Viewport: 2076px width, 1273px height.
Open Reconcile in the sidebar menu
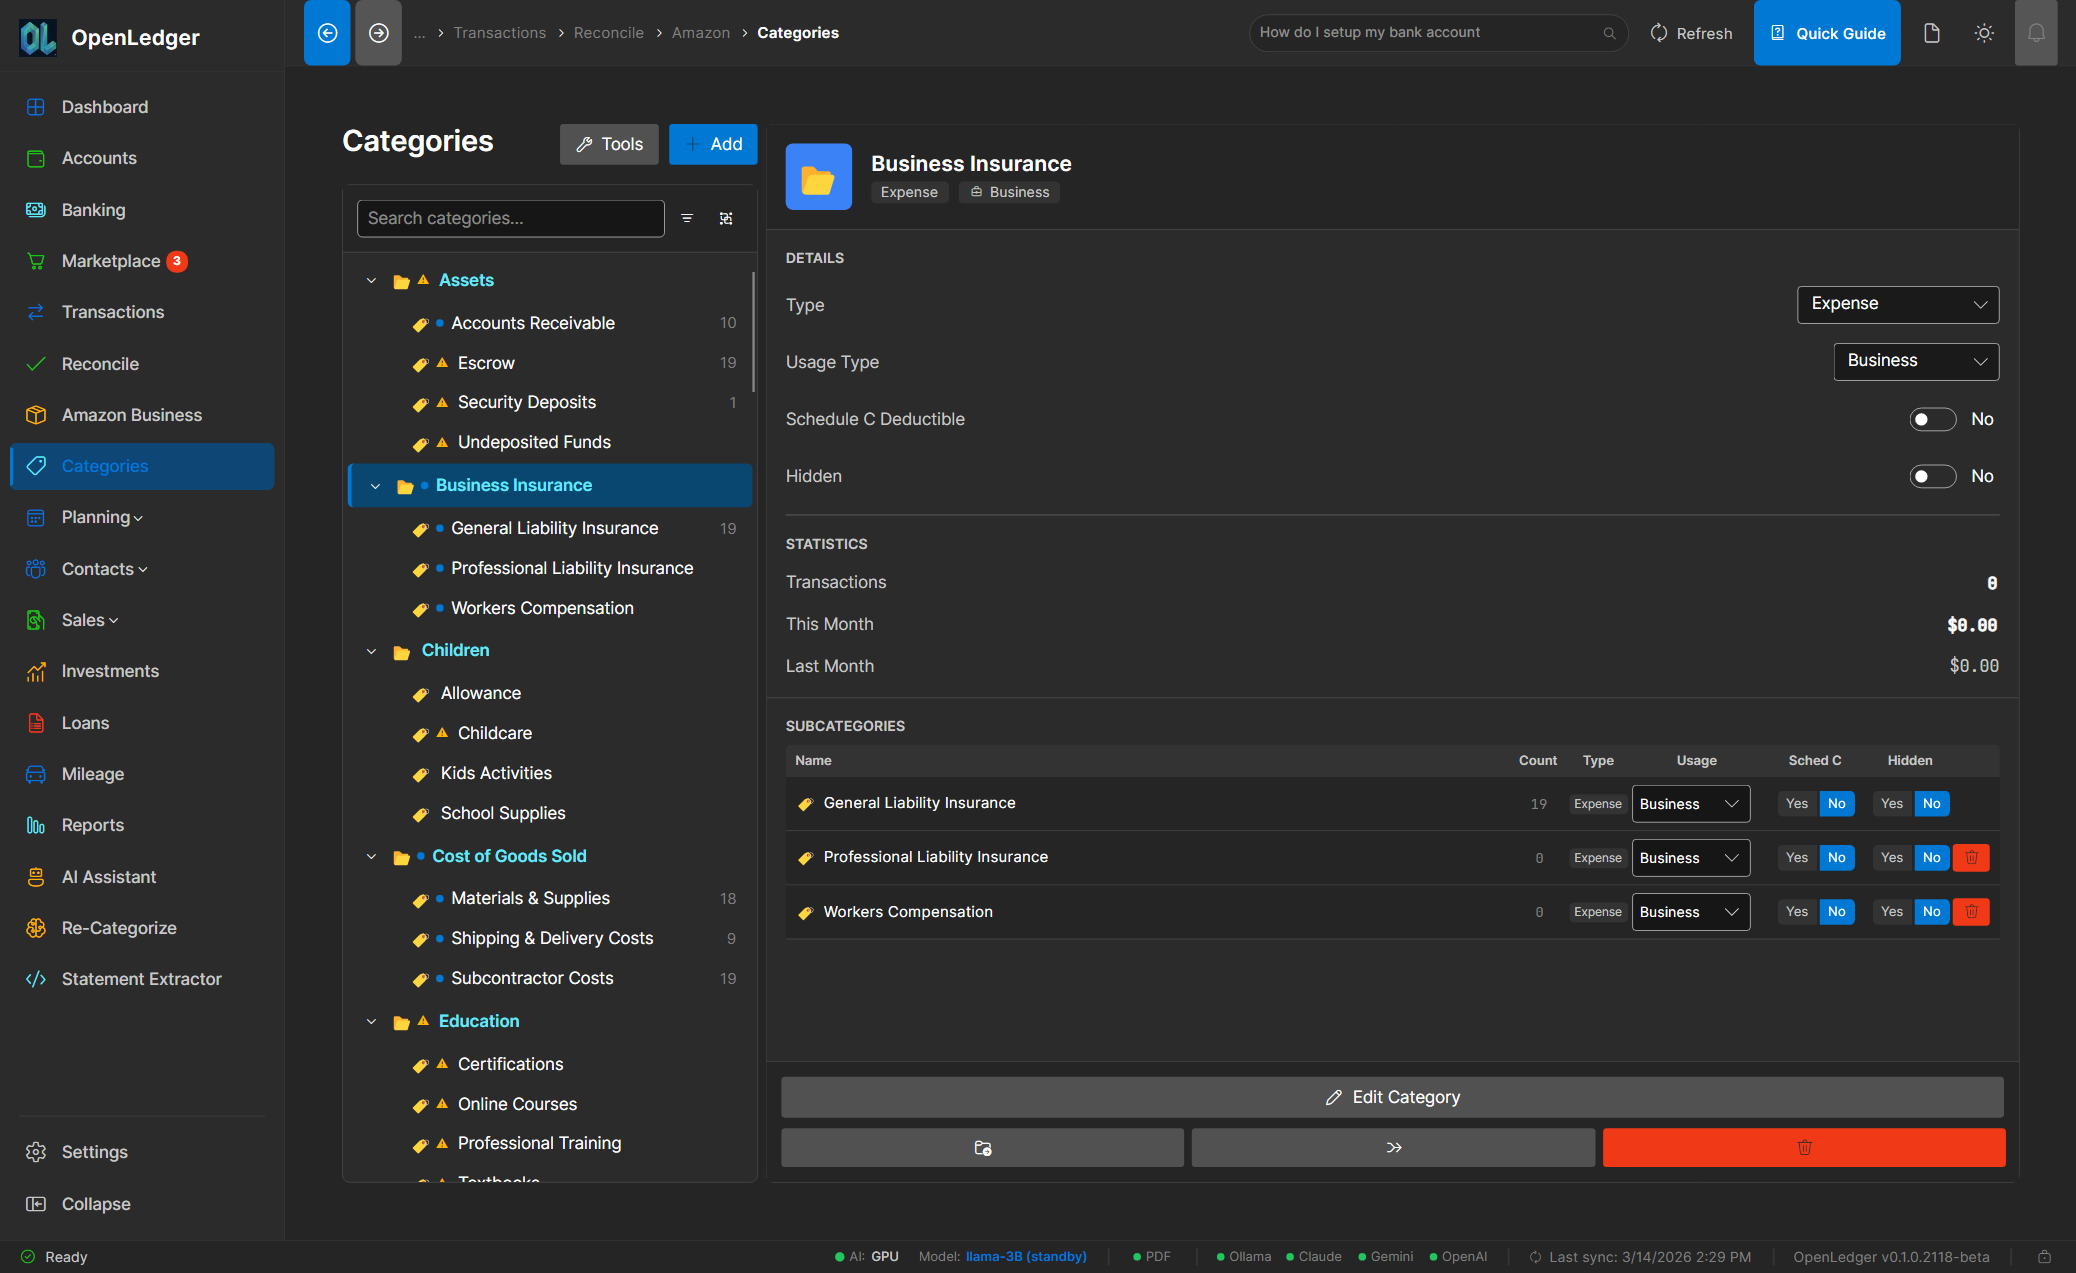tap(100, 364)
